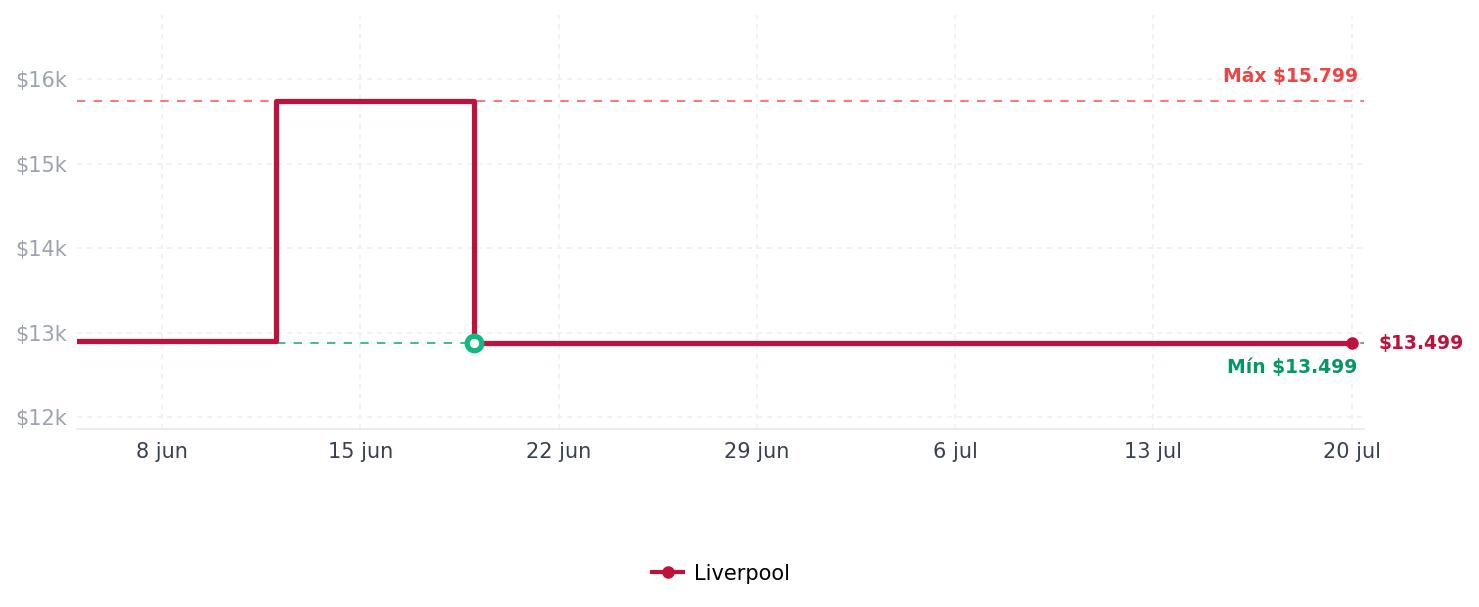Viewport: 1479px width, 607px height.
Task: Click the Máx $15.799 label
Action: click(x=1290, y=76)
